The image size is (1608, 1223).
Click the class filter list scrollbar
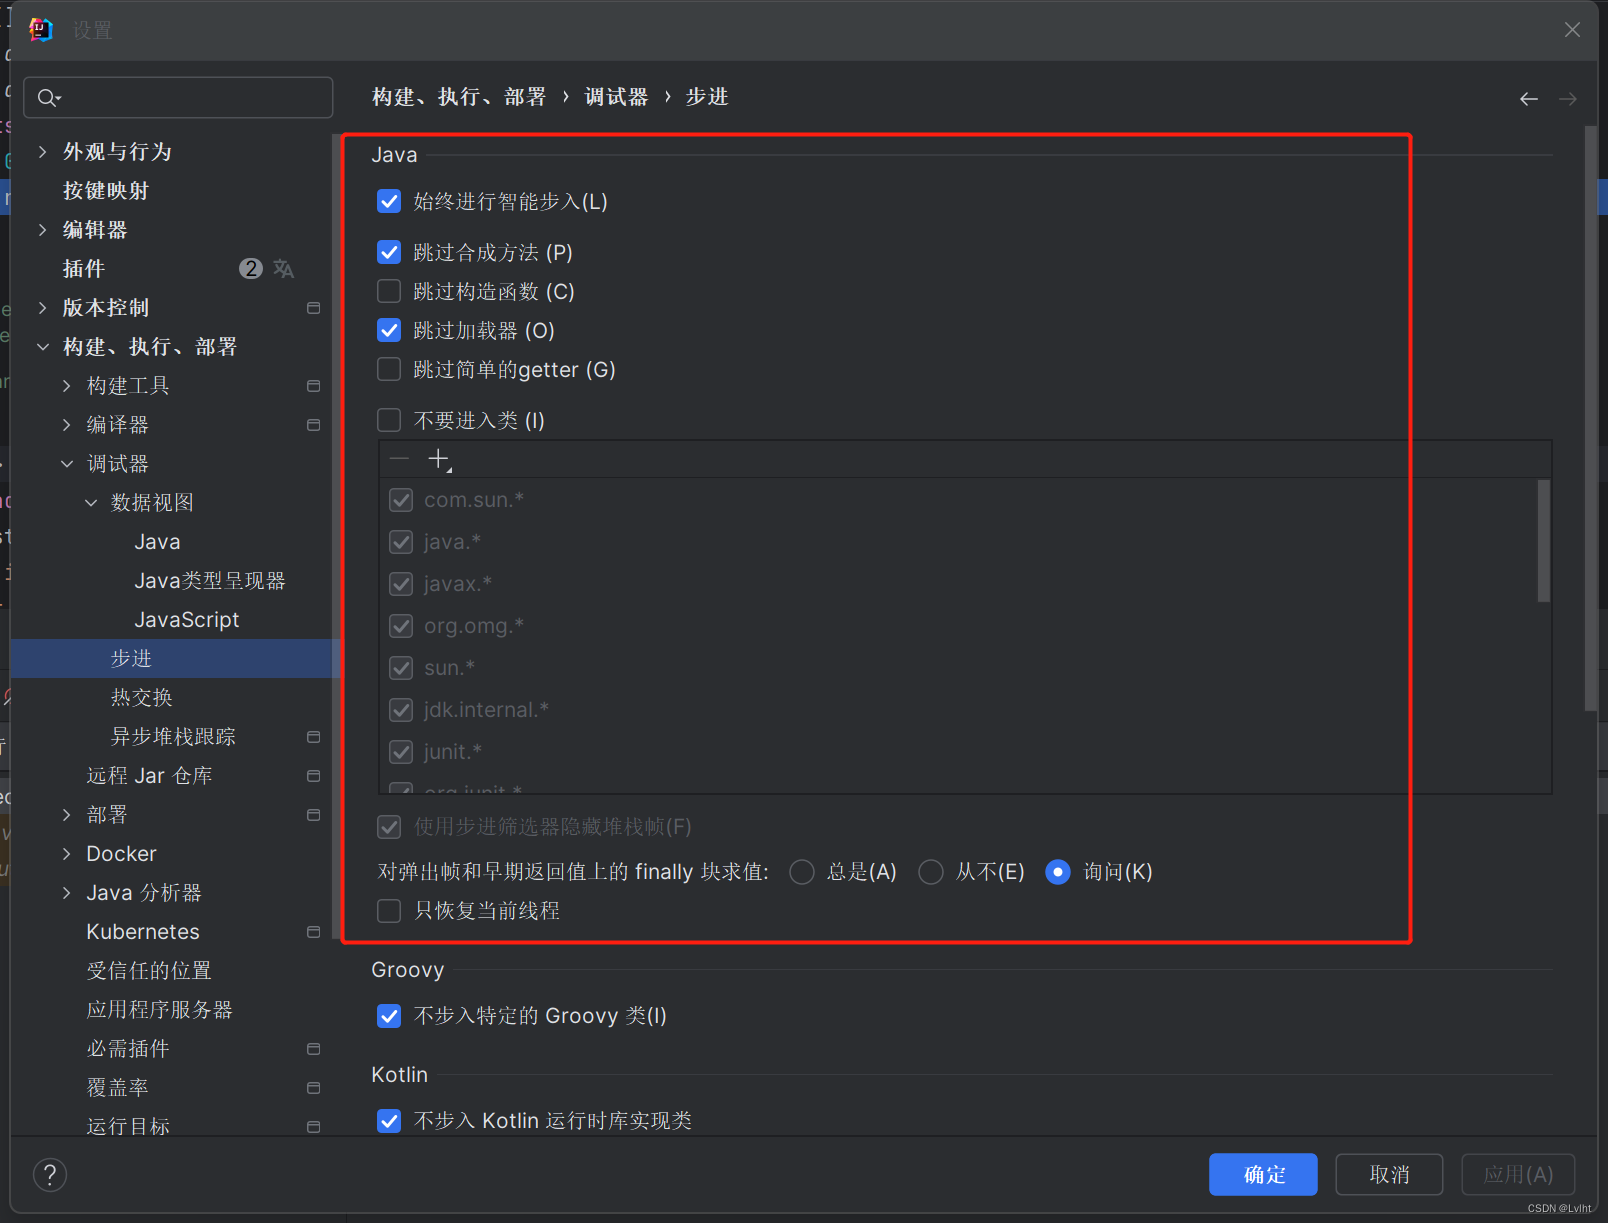pyautogui.click(x=1544, y=541)
